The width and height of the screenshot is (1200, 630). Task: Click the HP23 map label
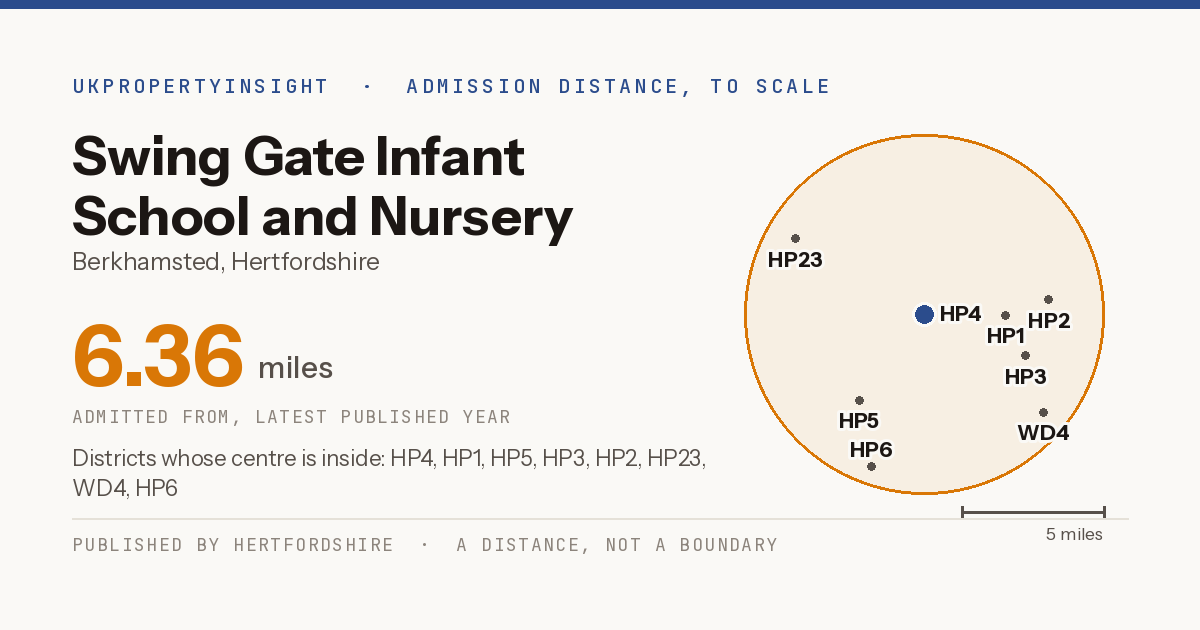point(795,260)
